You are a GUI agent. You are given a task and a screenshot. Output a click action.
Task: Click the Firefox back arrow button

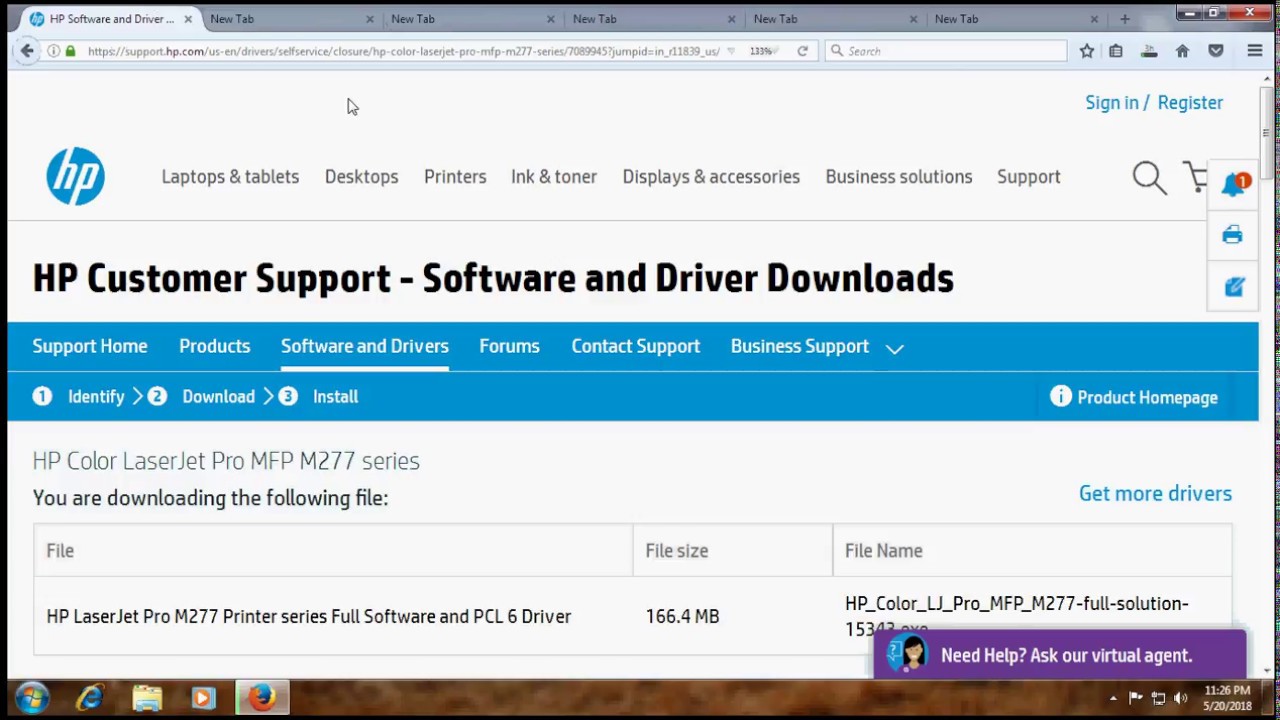click(x=27, y=51)
